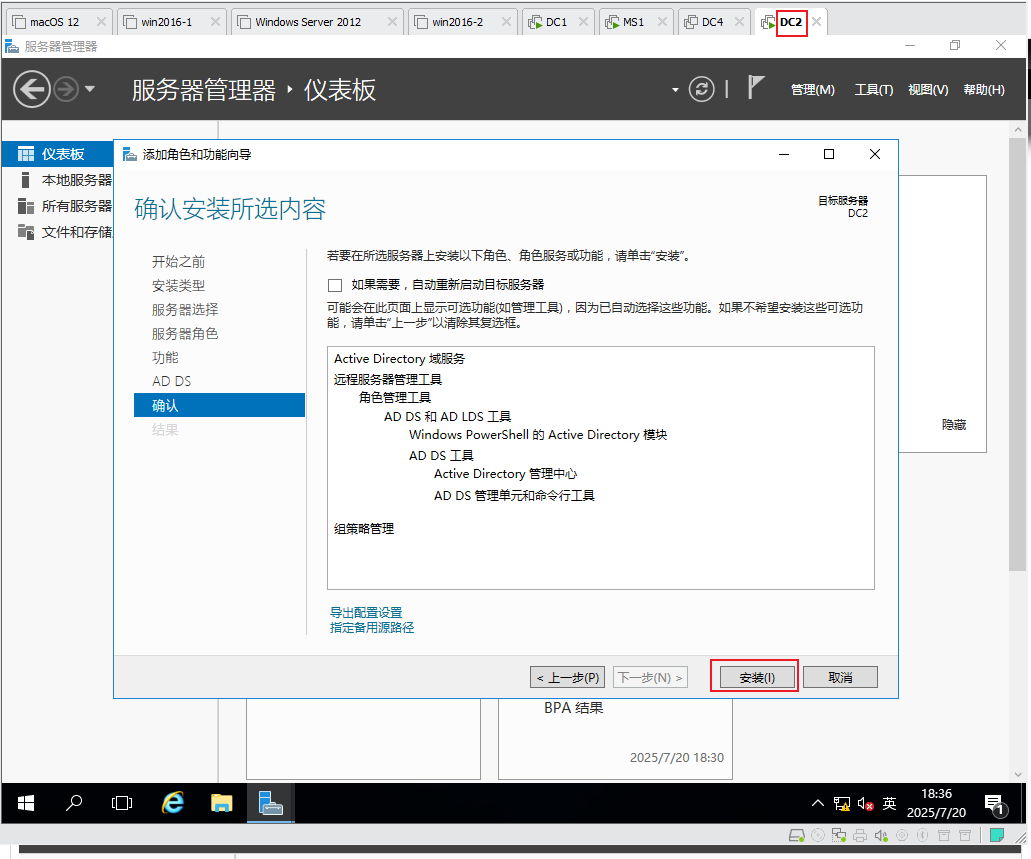Switch to the DC4 VM tab
This screenshot has width=1031, height=859.
point(711,22)
